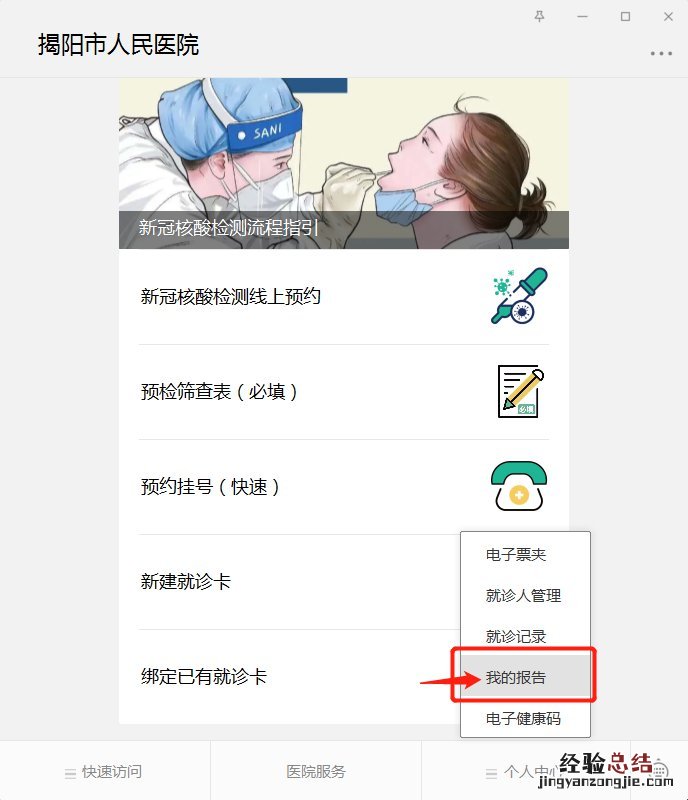
Task: Pin the window with the pushpin icon
Action: [x=539, y=16]
